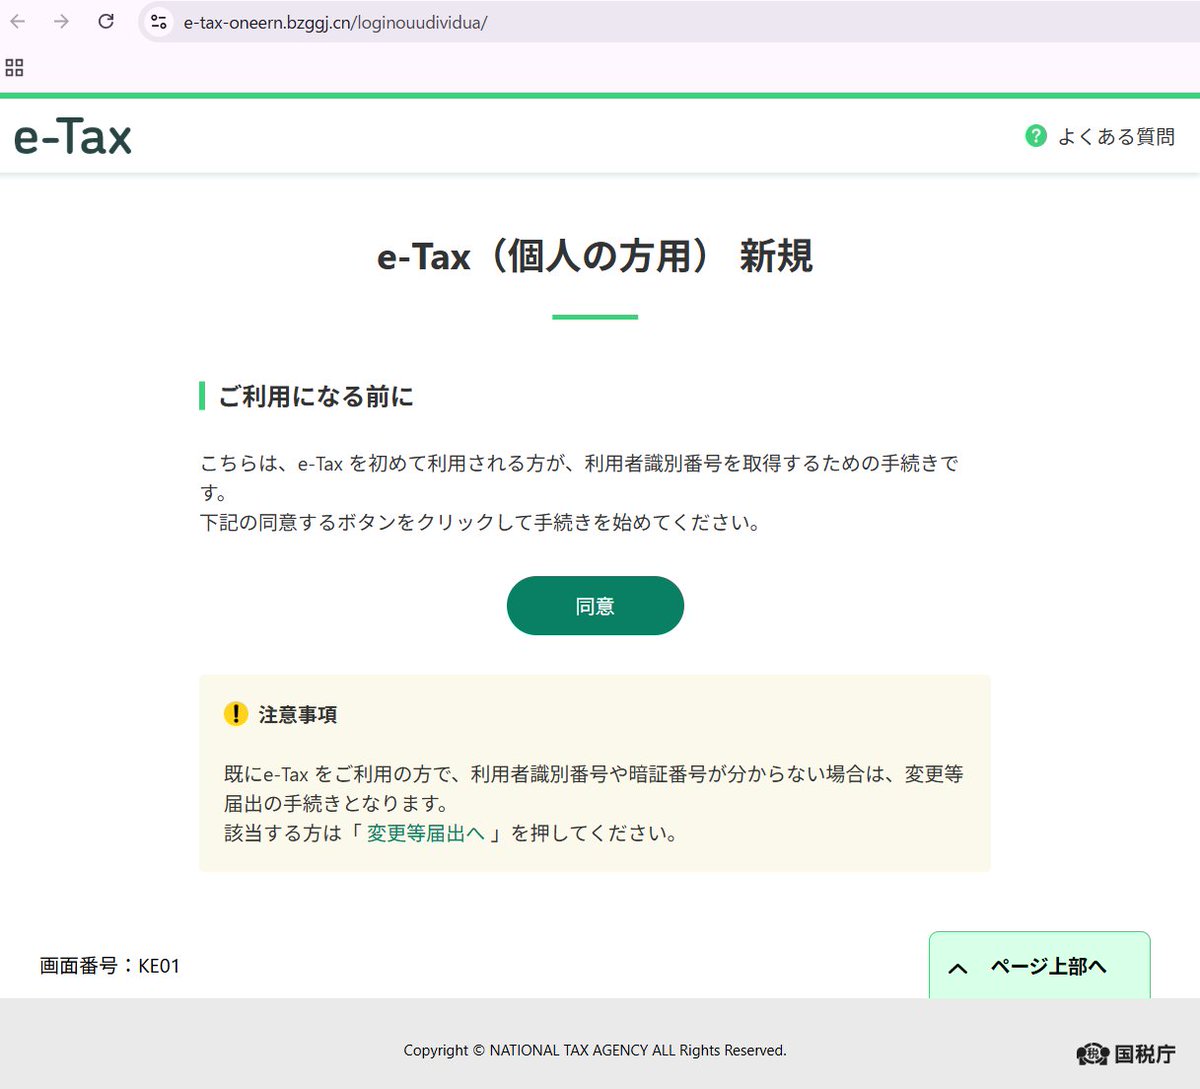Click the Copyright NATIONAL TAX AGENCY text
This screenshot has height=1089, width=1200.
(x=595, y=1050)
